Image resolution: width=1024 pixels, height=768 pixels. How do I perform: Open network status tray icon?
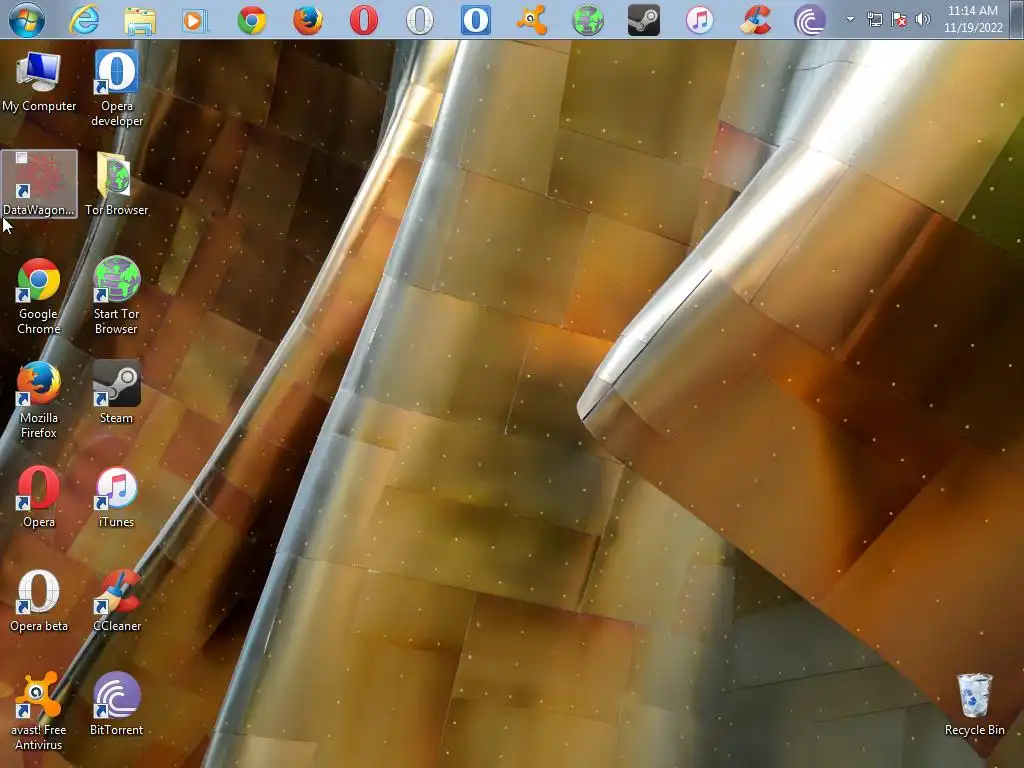[x=874, y=19]
